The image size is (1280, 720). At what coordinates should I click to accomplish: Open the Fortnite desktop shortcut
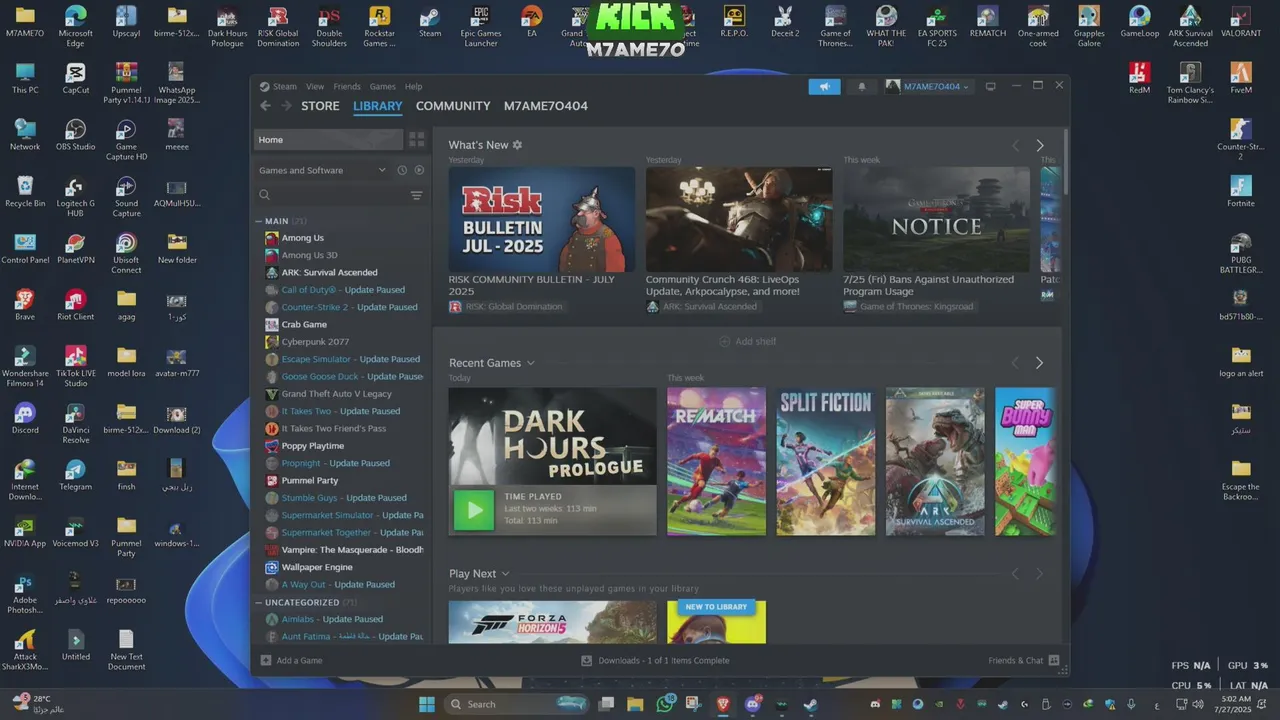(x=1241, y=191)
